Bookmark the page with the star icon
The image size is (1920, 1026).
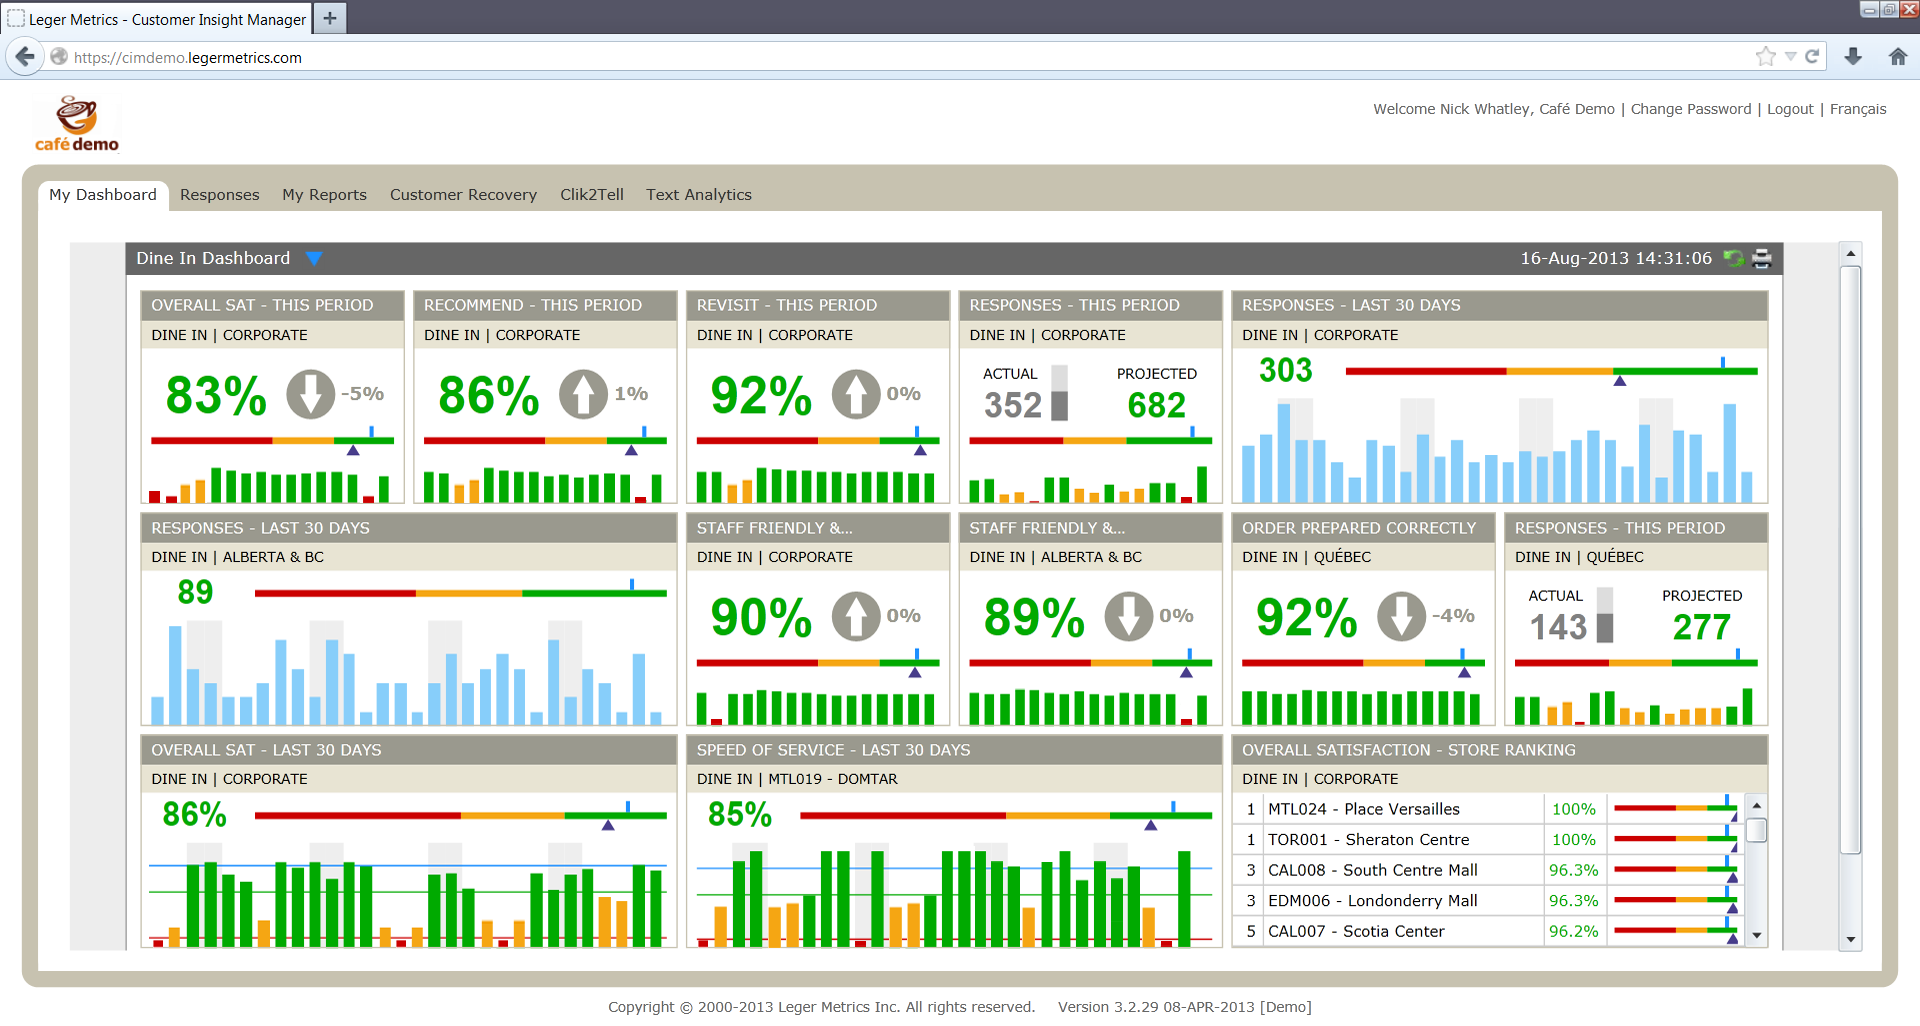coord(1765,57)
